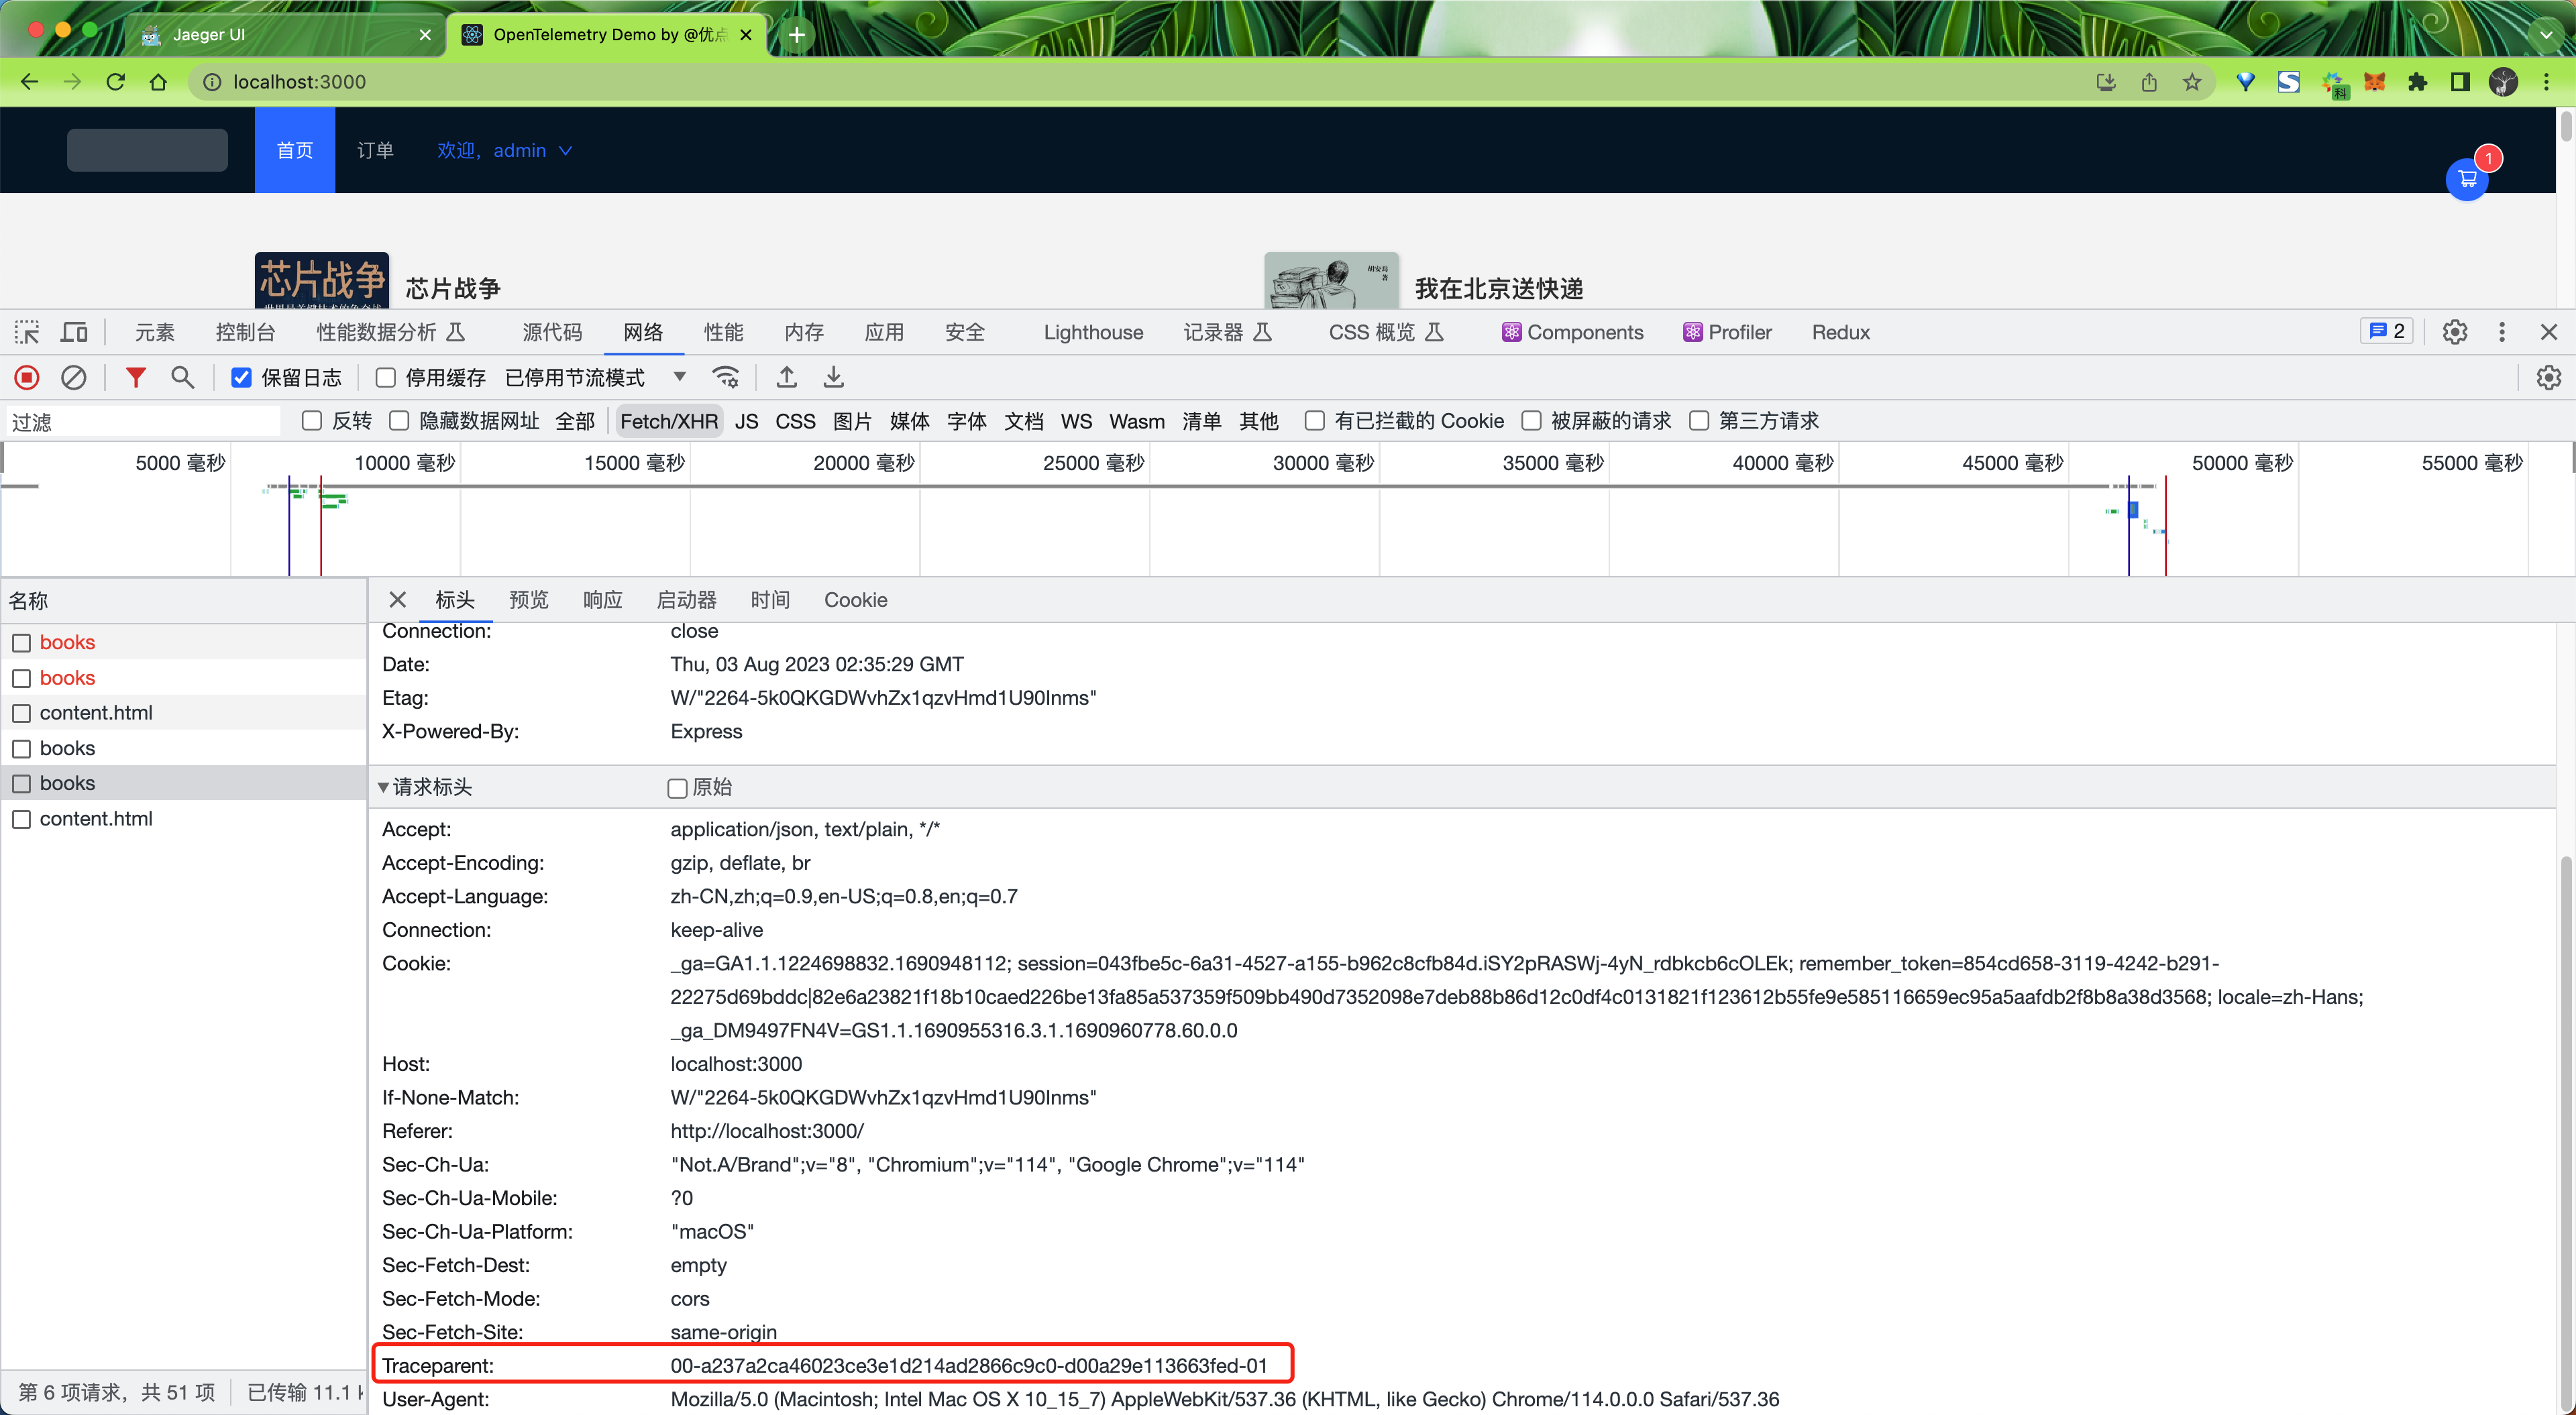Open the Components React panel
The width and height of the screenshot is (2576, 1415).
(x=1572, y=332)
